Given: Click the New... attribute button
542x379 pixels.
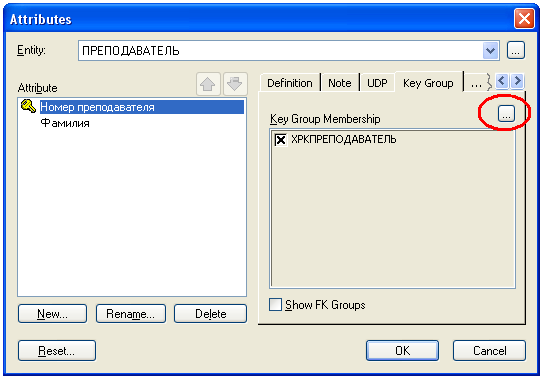Looking at the screenshot, I should (52, 313).
